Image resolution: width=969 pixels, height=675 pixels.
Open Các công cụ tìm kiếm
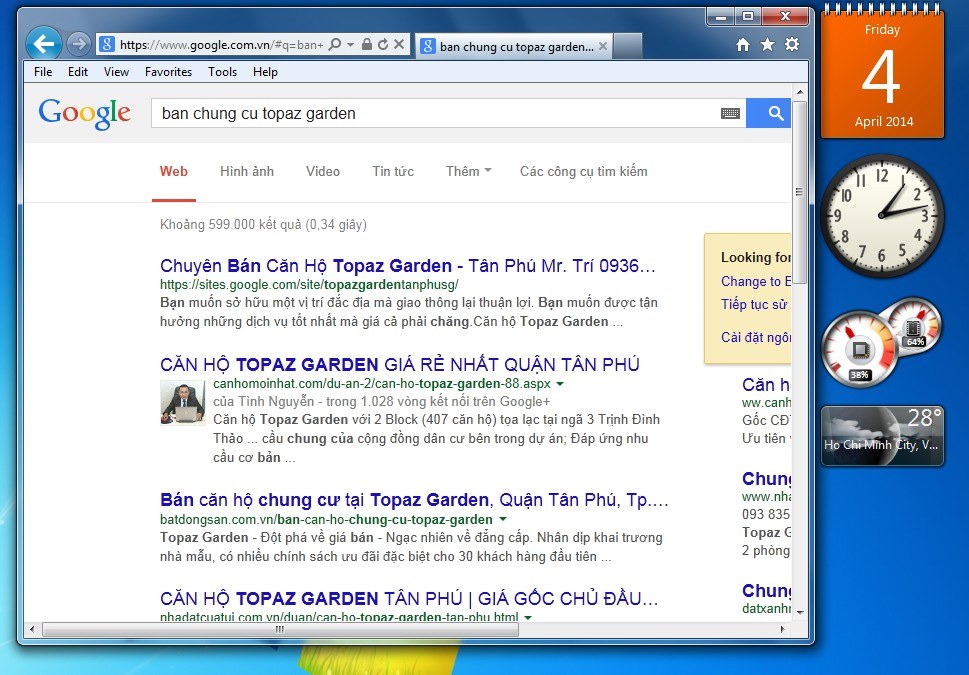click(x=583, y=172)
